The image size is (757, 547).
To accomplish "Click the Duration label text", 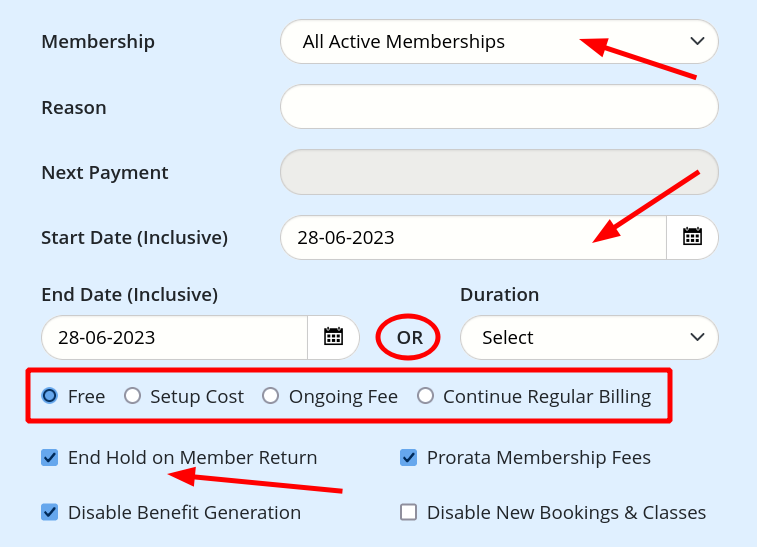I will [499, 294].
